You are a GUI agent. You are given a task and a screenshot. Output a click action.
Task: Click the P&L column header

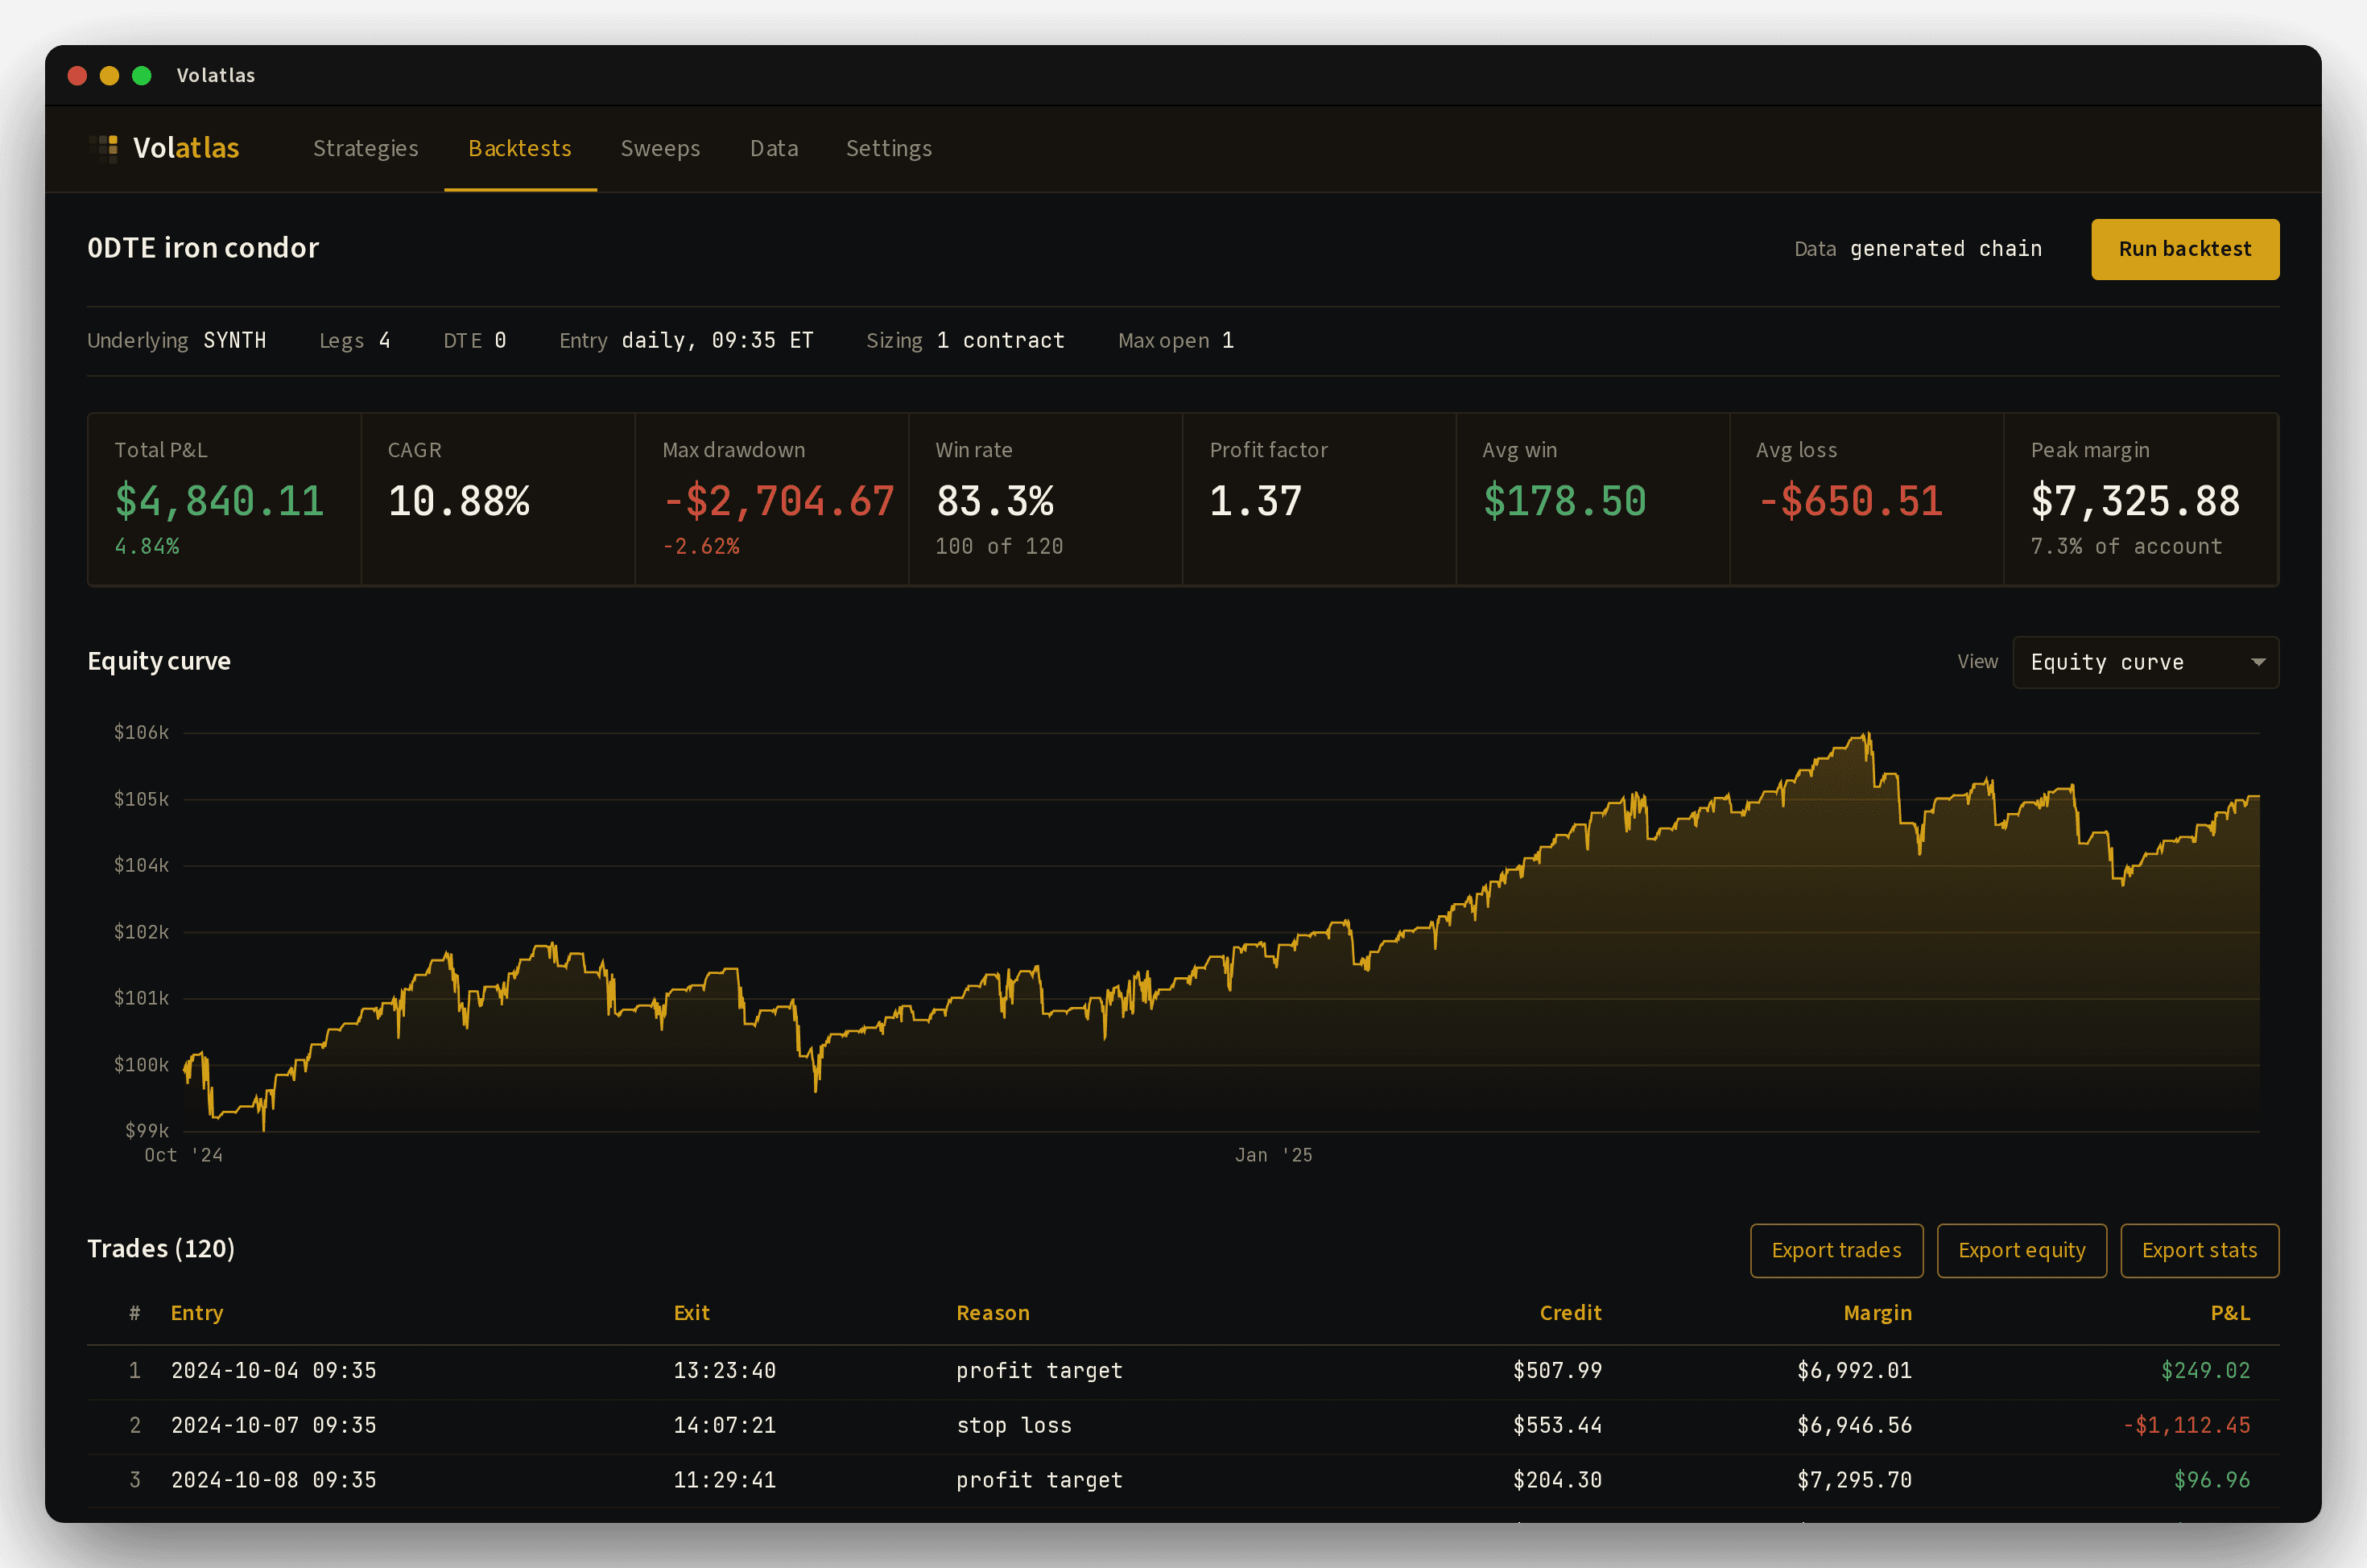[x=2230, y=1313]
